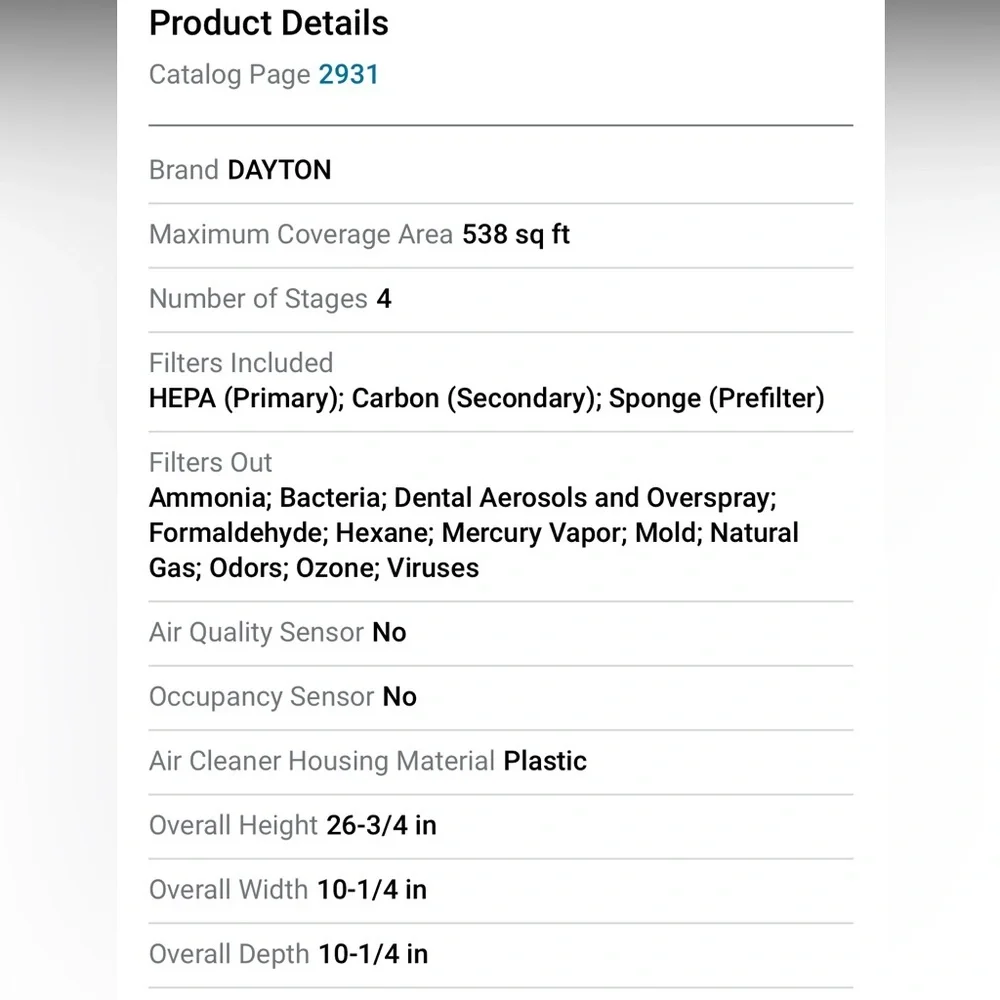Click the Filters Included label

241,363
